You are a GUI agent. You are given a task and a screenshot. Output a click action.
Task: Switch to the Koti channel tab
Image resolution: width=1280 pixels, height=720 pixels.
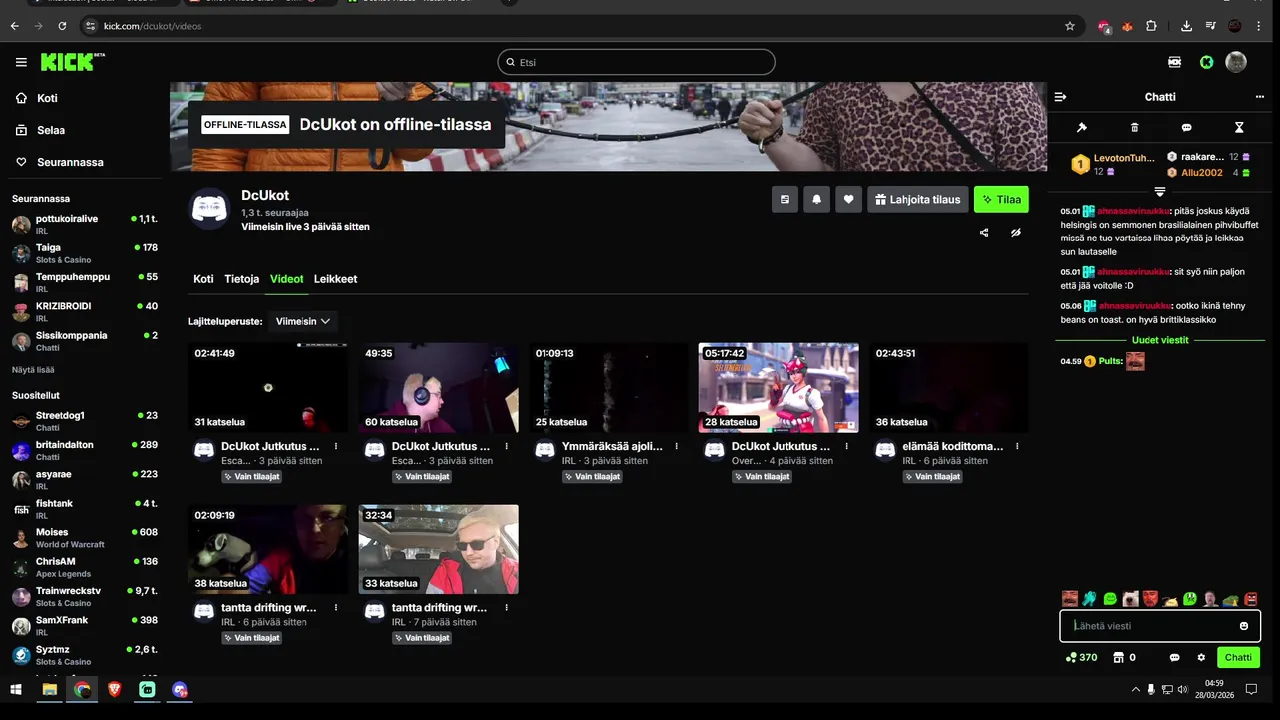click(x=203, y=279)
